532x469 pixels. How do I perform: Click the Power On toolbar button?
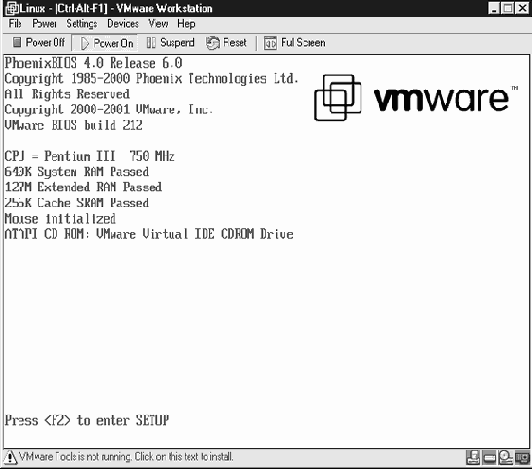pos(106,43)
